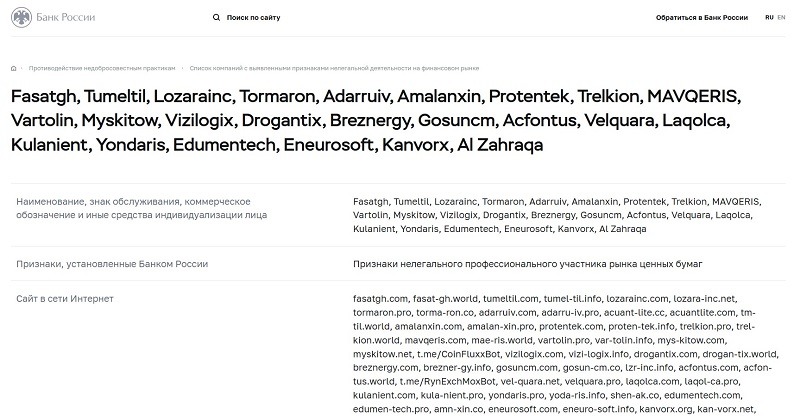The height and width of the screenshot is (416, 800).
Task: Click 'Признаки, установленные Банком России' label
Action: point(112,264)
